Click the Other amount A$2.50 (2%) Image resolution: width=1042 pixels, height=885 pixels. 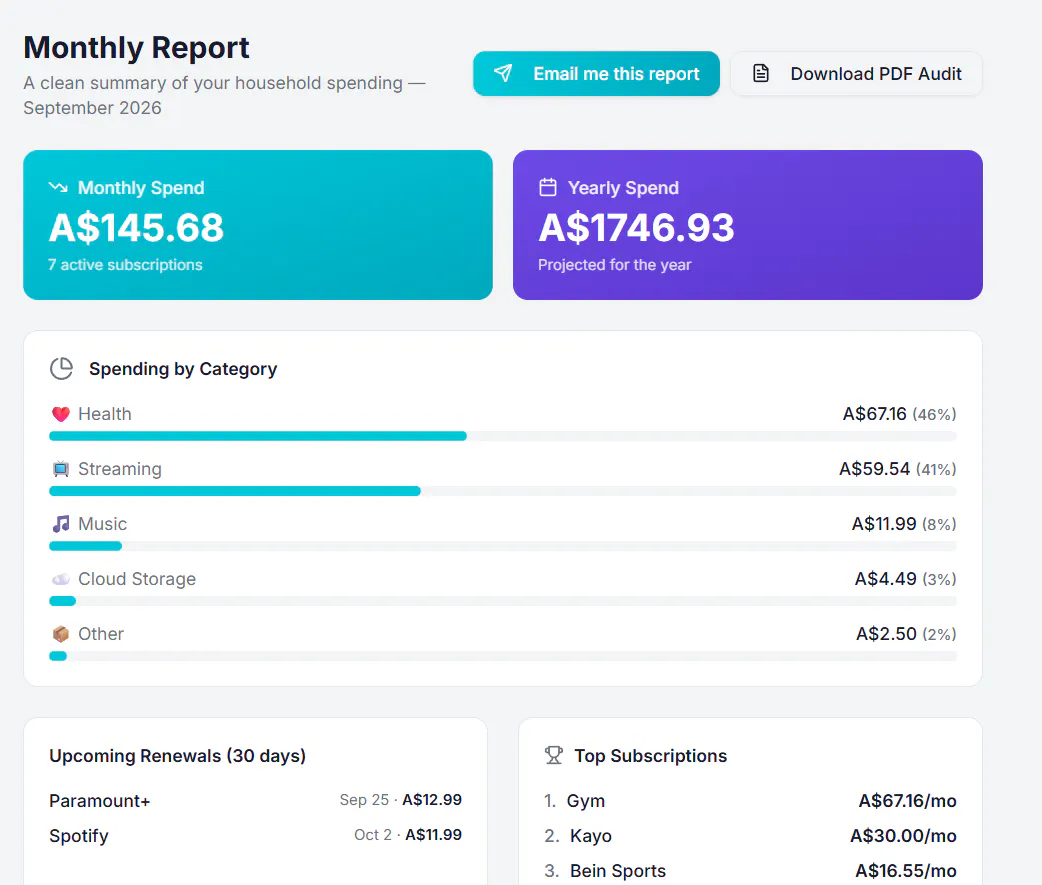point(906,634)
